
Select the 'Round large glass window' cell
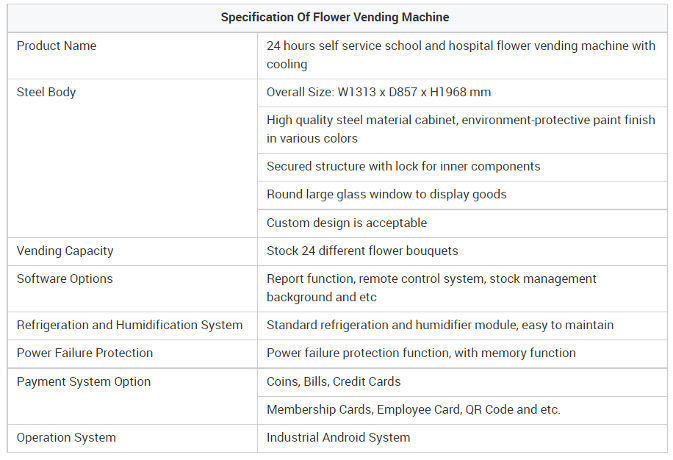pyautogui.click(x=386, y=194)
